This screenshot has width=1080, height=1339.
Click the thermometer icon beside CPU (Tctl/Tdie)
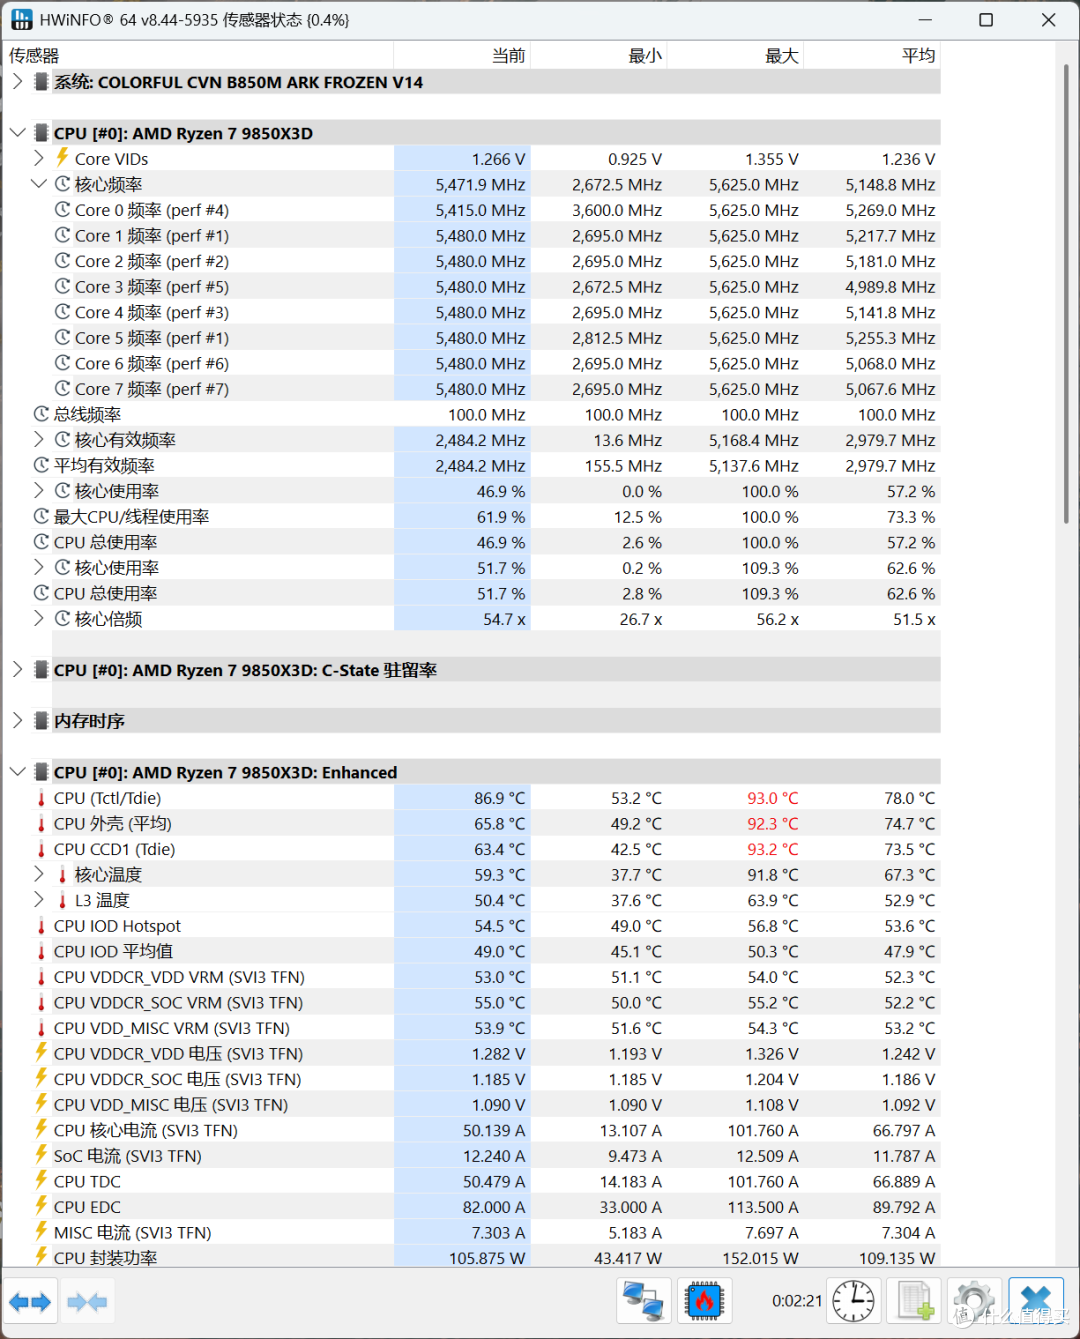point(41,798)
